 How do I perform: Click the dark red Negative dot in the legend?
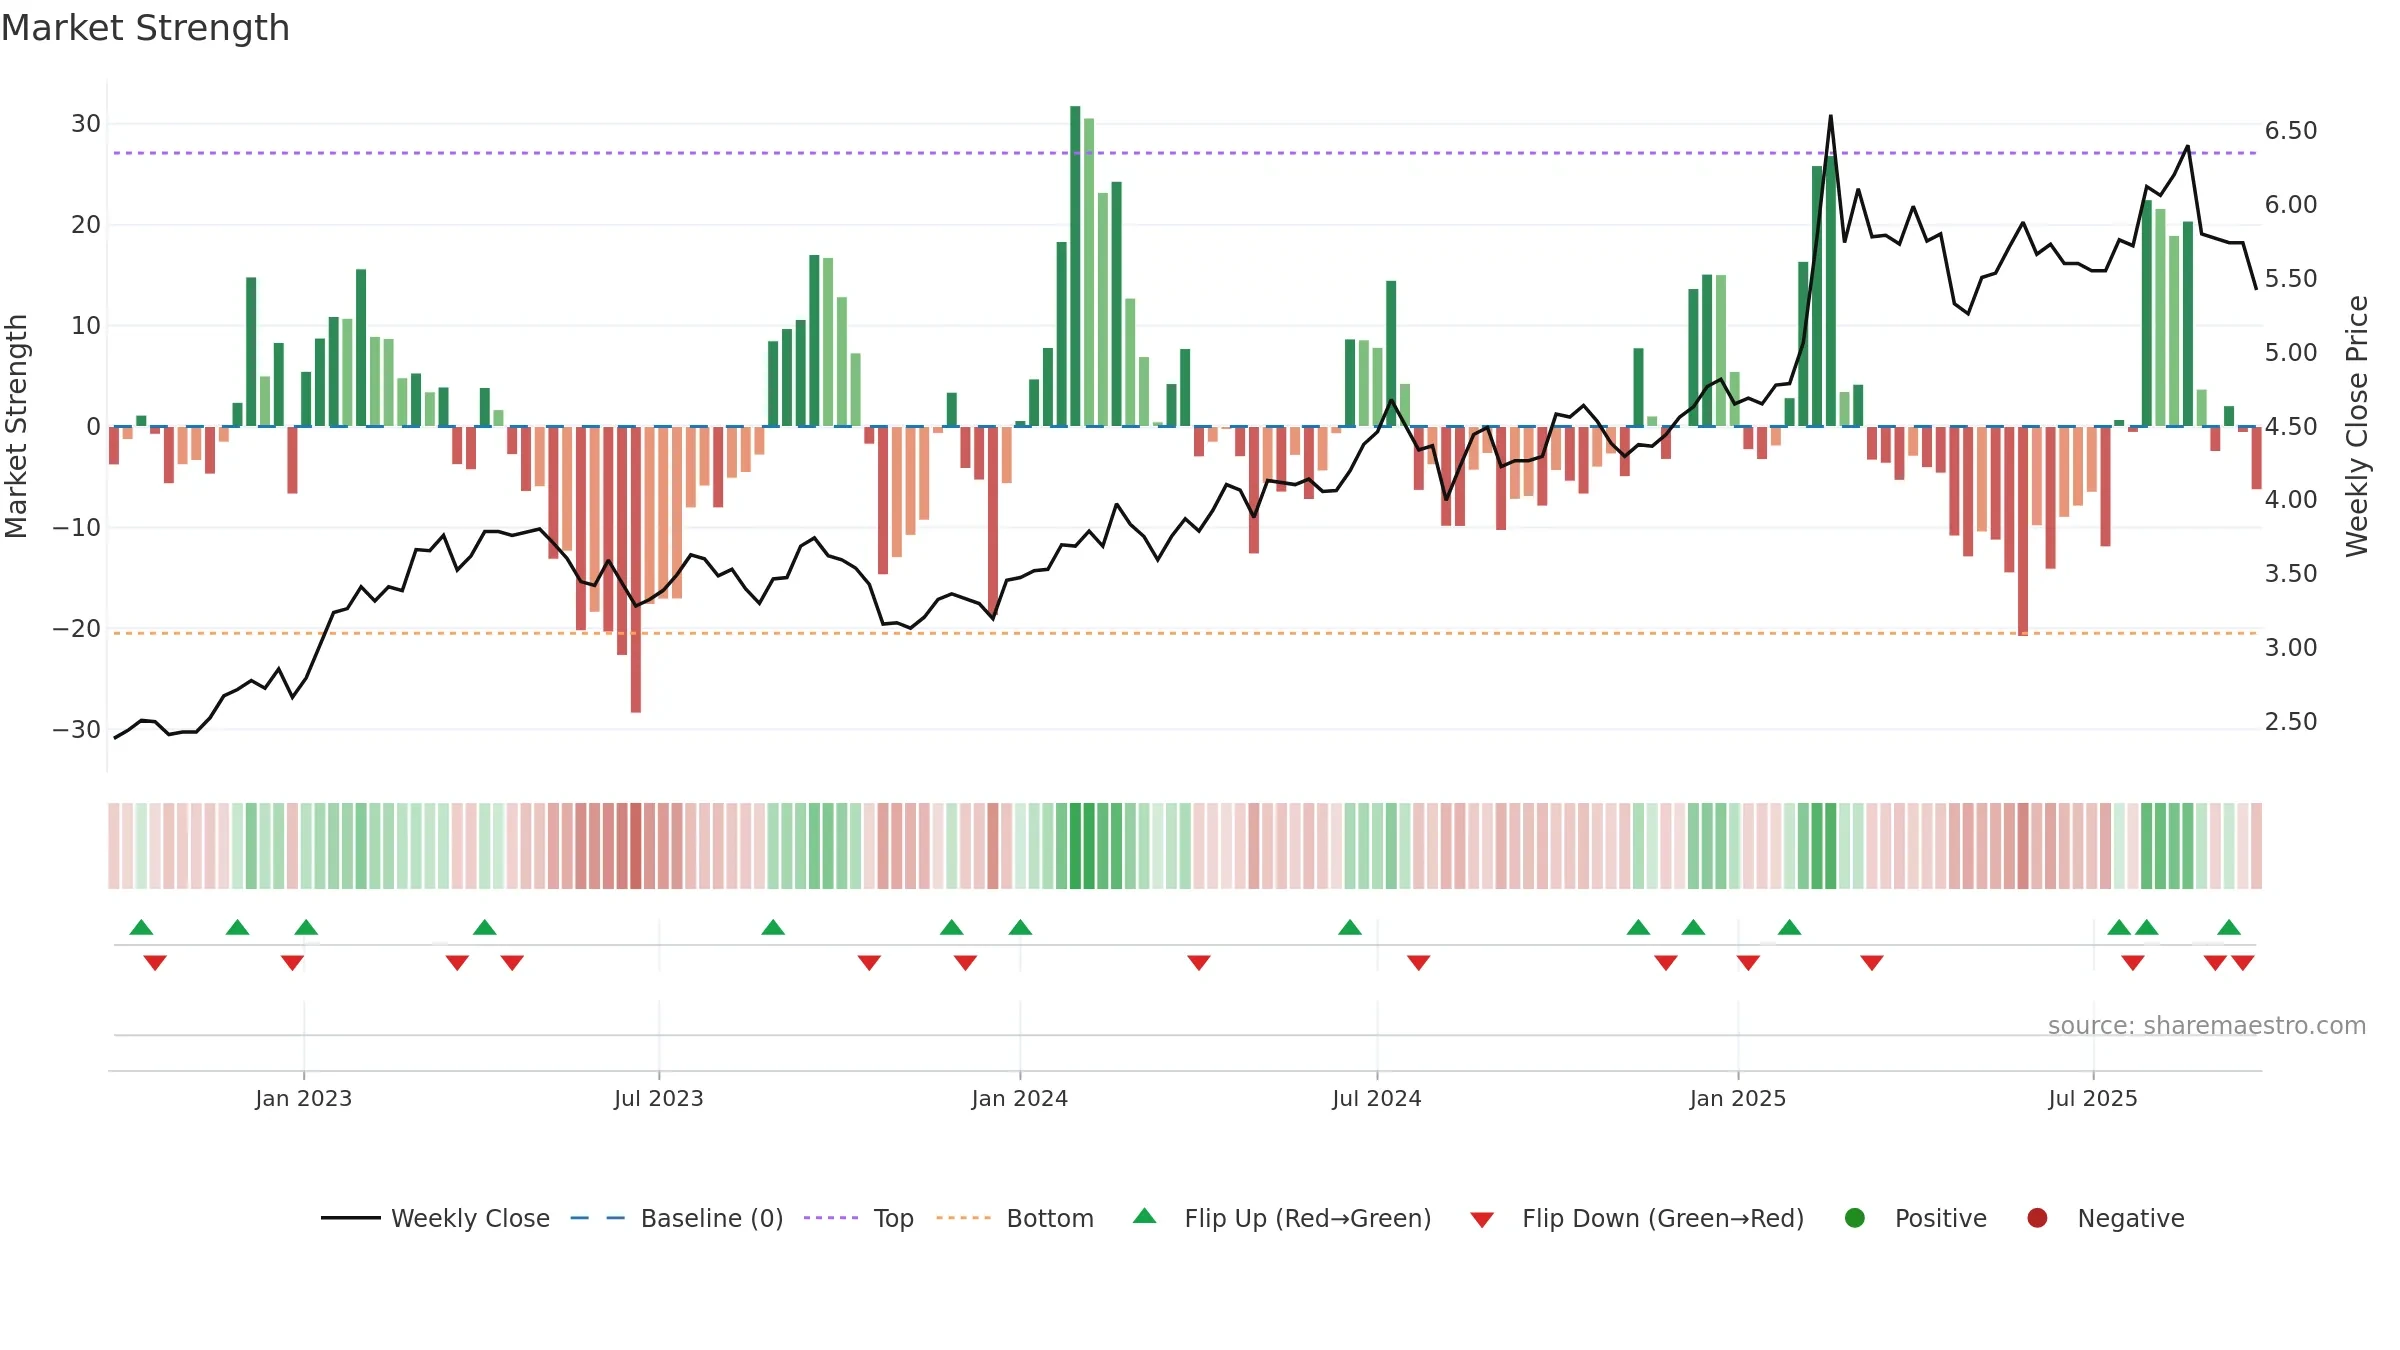[x=2037, y=1218]
